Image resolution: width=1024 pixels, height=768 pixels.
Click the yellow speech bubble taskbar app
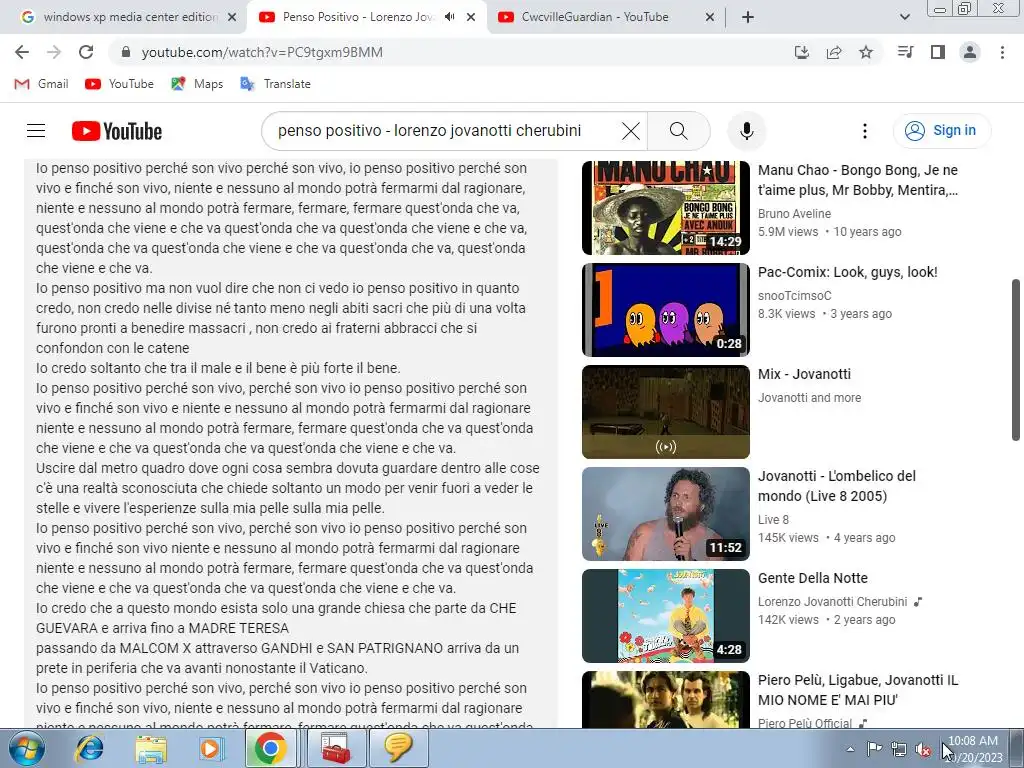(x=398, y=748)
